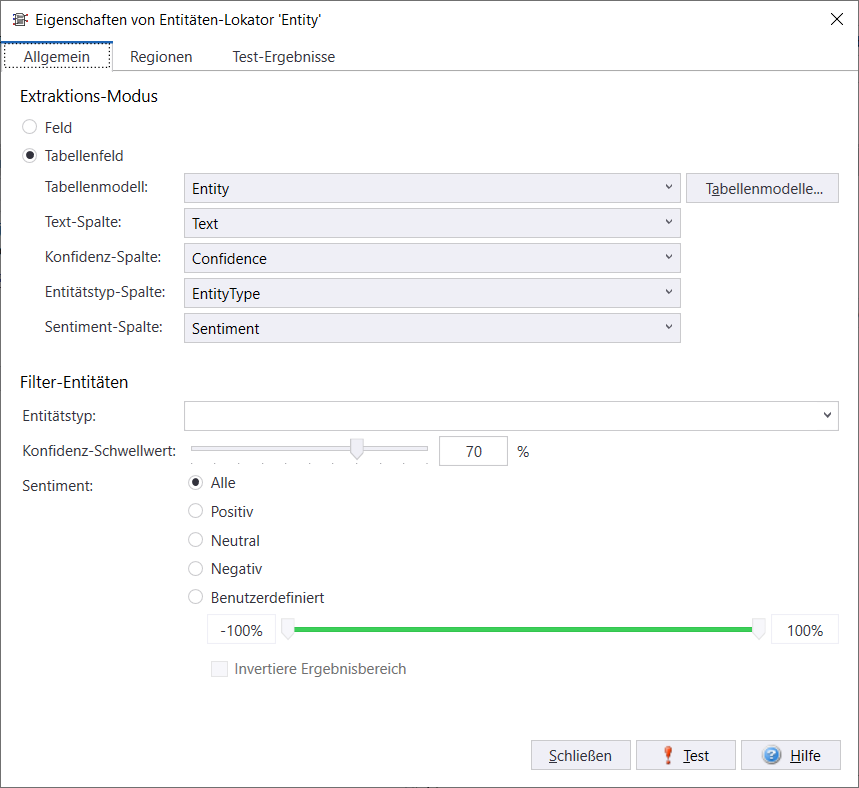Choose Positiv sentiment filter

coord(196,511)
